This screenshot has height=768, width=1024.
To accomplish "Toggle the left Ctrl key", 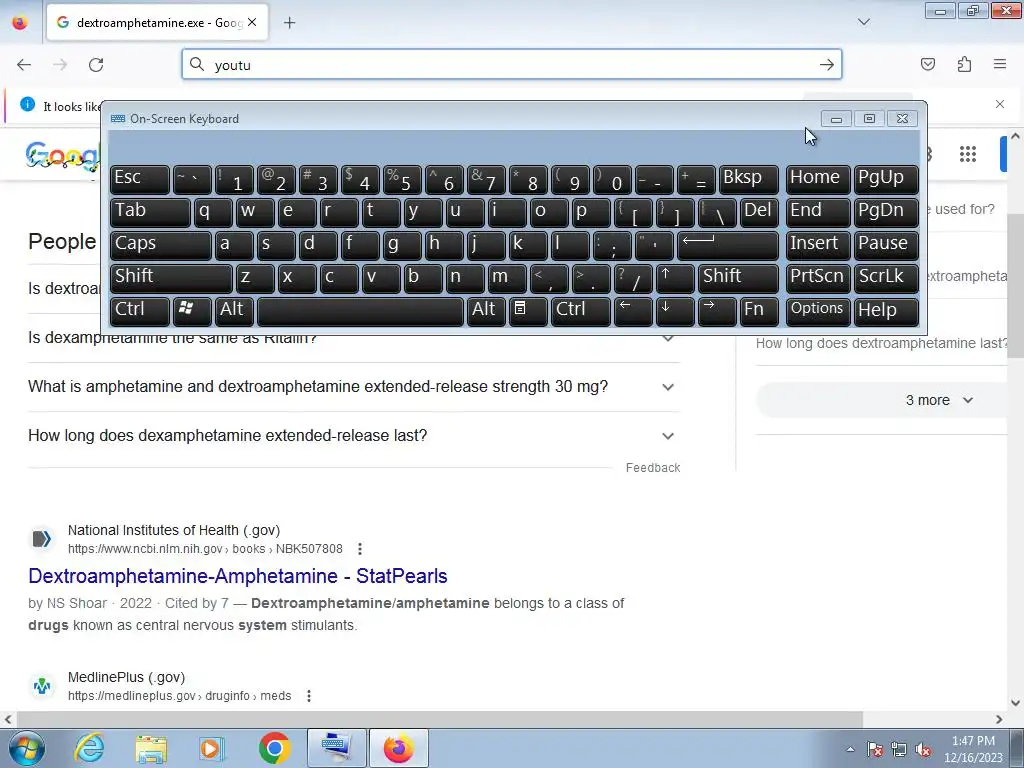I will [140, 311].
